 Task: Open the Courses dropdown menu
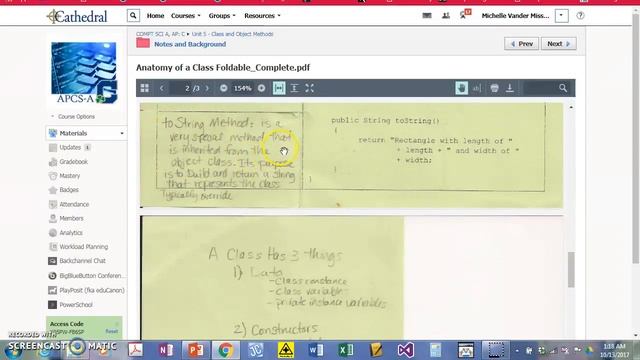pos(186,16)
